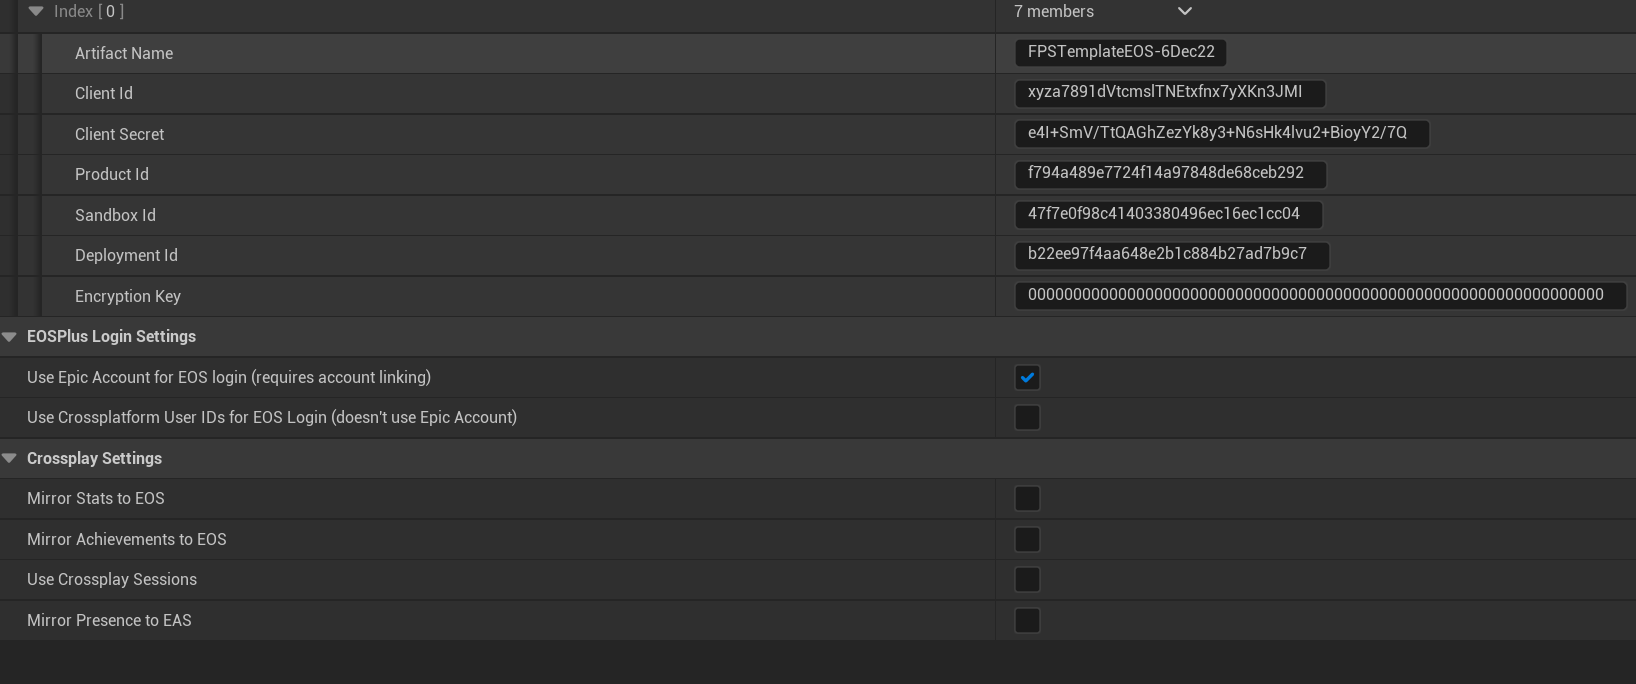
Task: Collapse the Crossplay Settings section
Action: [10, 458]
